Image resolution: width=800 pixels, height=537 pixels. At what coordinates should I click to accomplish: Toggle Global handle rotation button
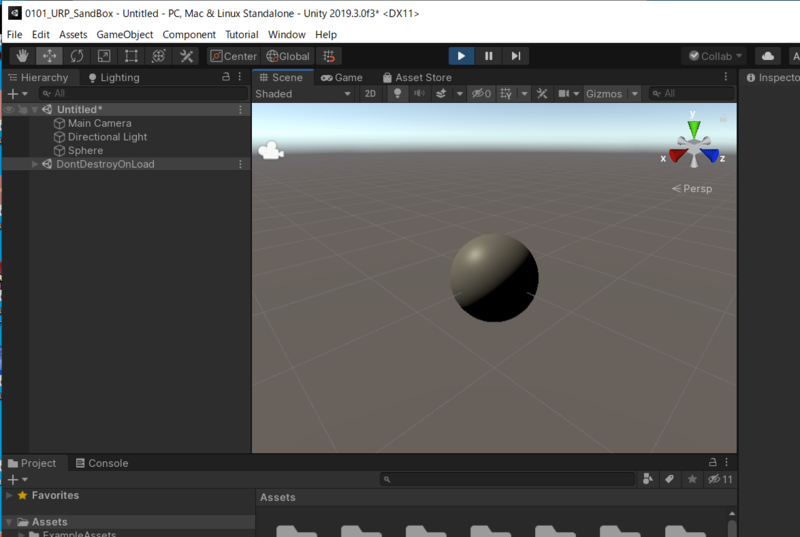(x=288, y=56)
